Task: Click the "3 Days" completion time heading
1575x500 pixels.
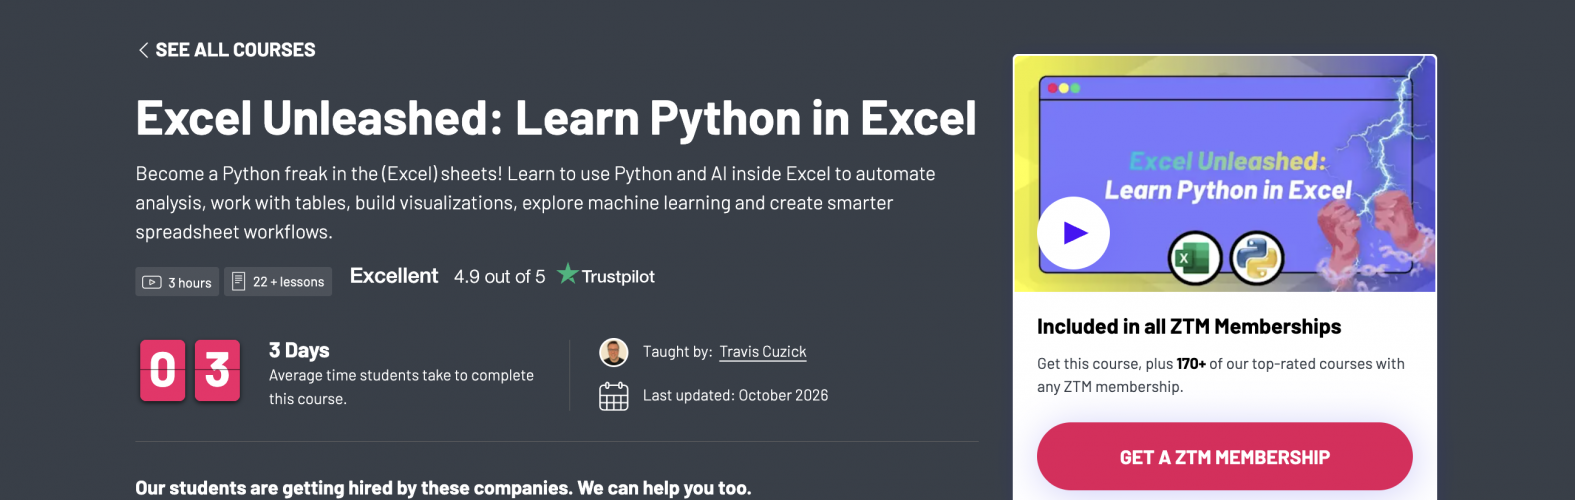Action: click(x=299, y=350)
